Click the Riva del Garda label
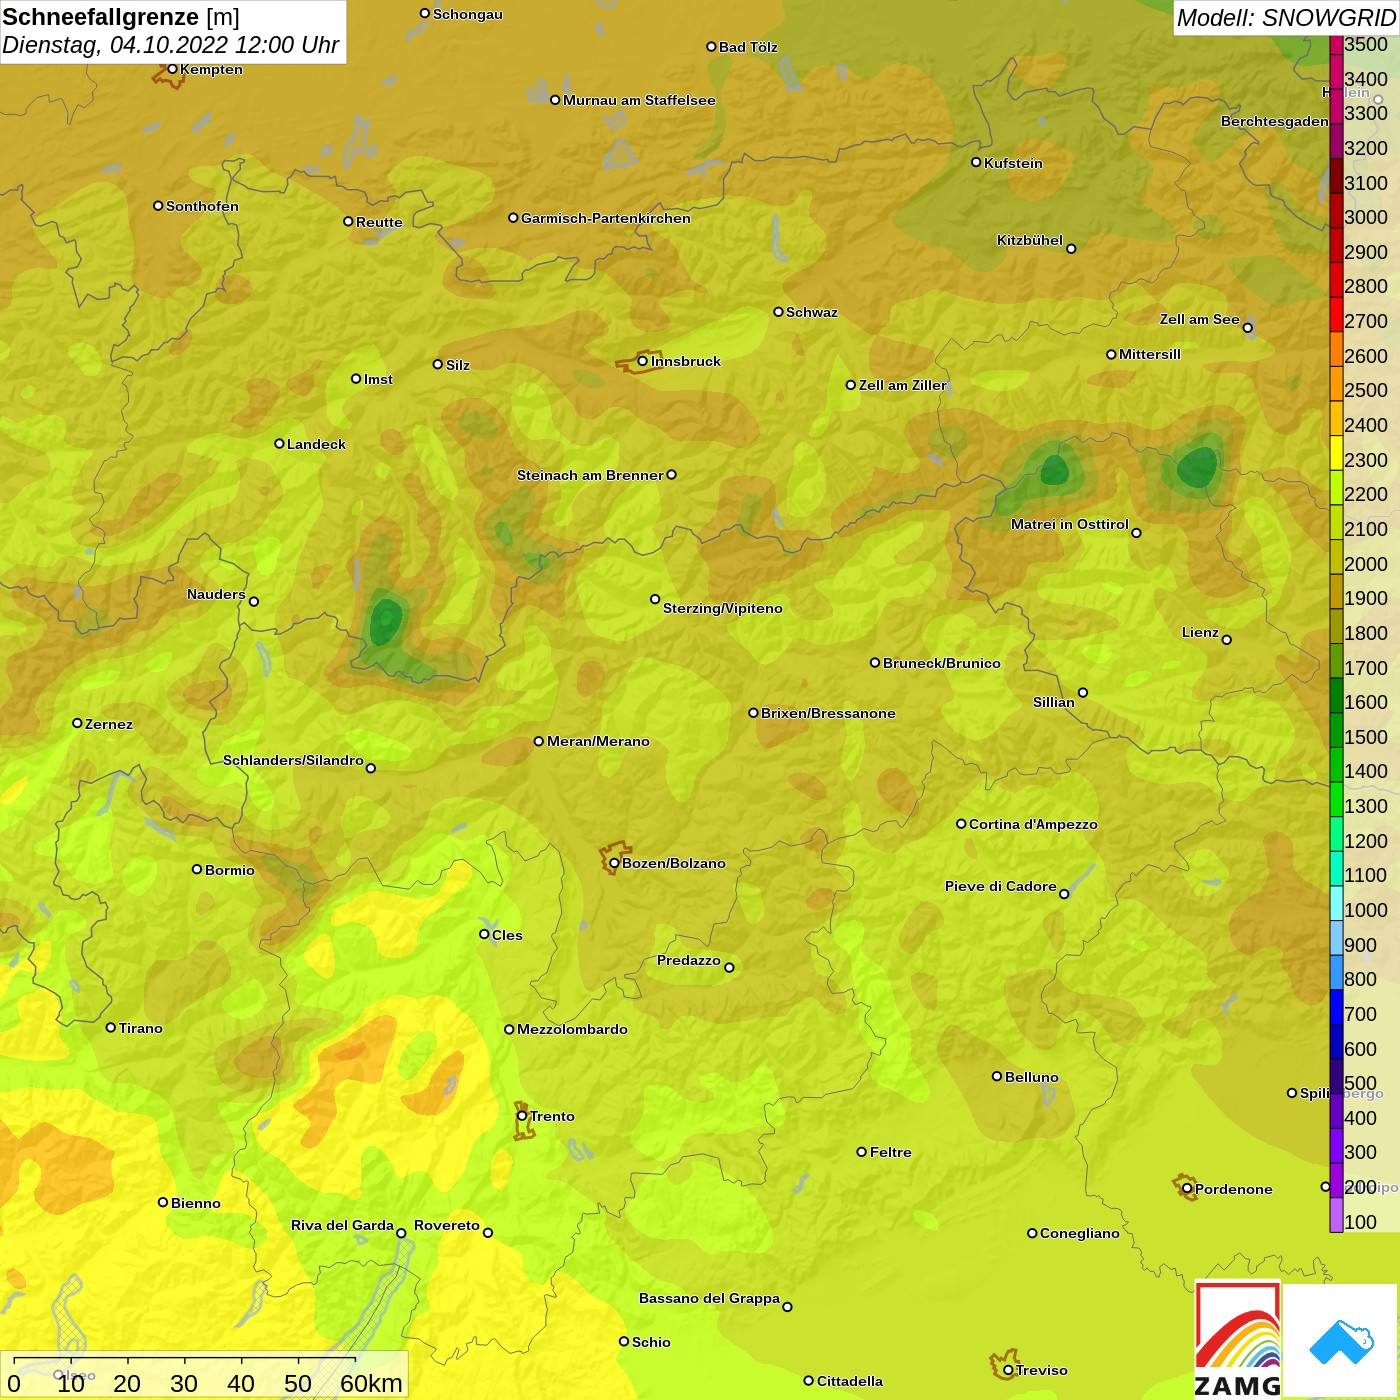This screenshot has height=1400, width=1400. (342, 1225)
